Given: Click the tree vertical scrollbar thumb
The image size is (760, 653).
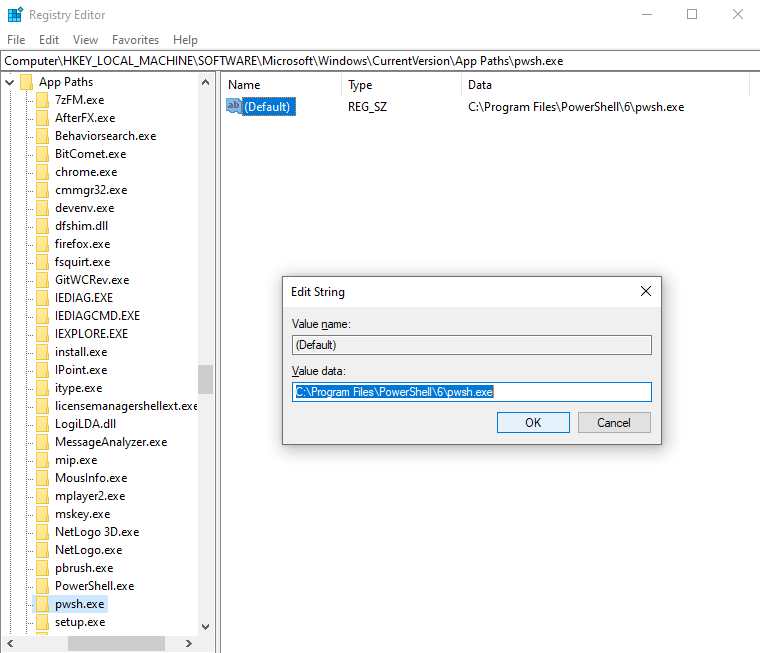Looking at the screenshot, I should 206,380.
